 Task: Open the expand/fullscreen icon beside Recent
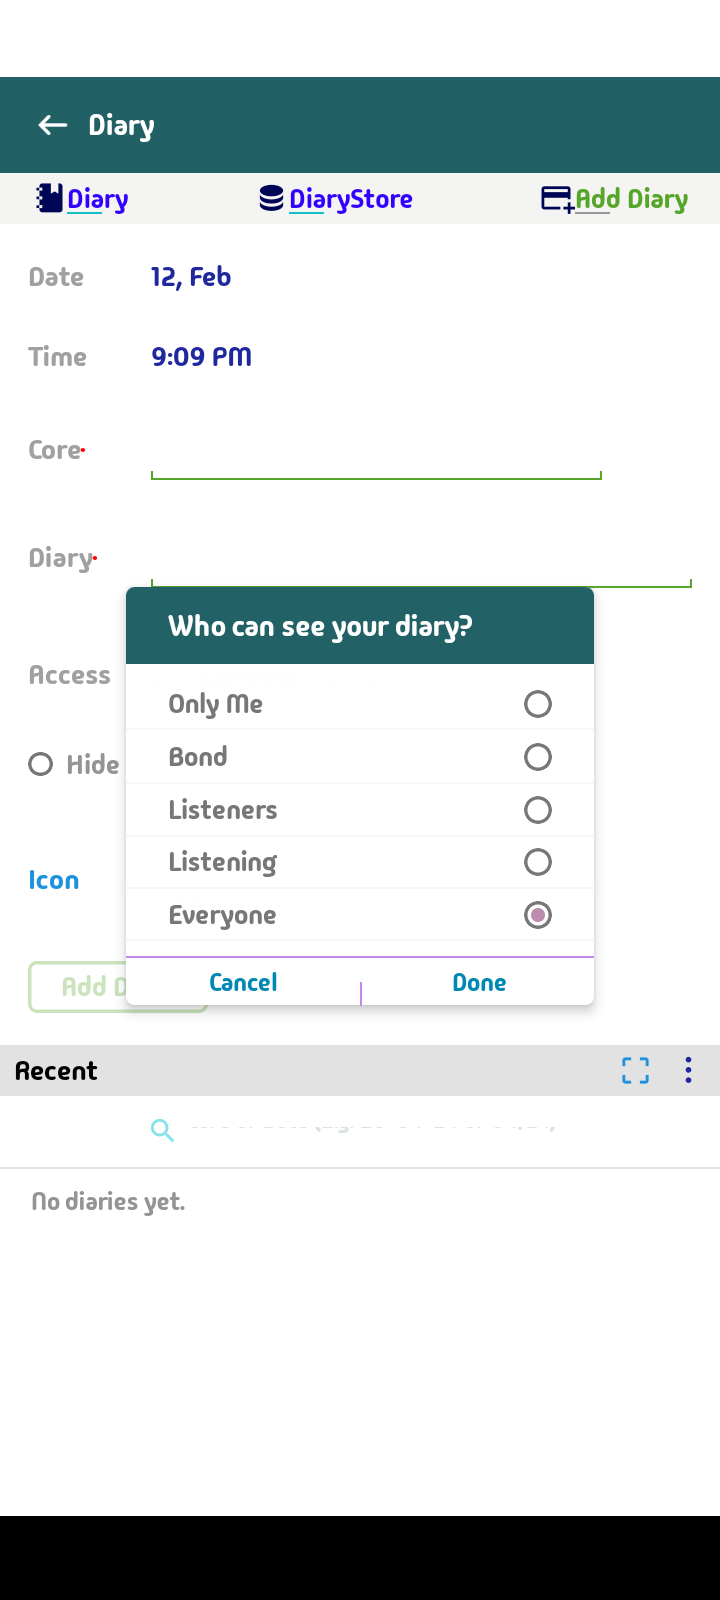pyautogui.click(x=634, y=1070)
